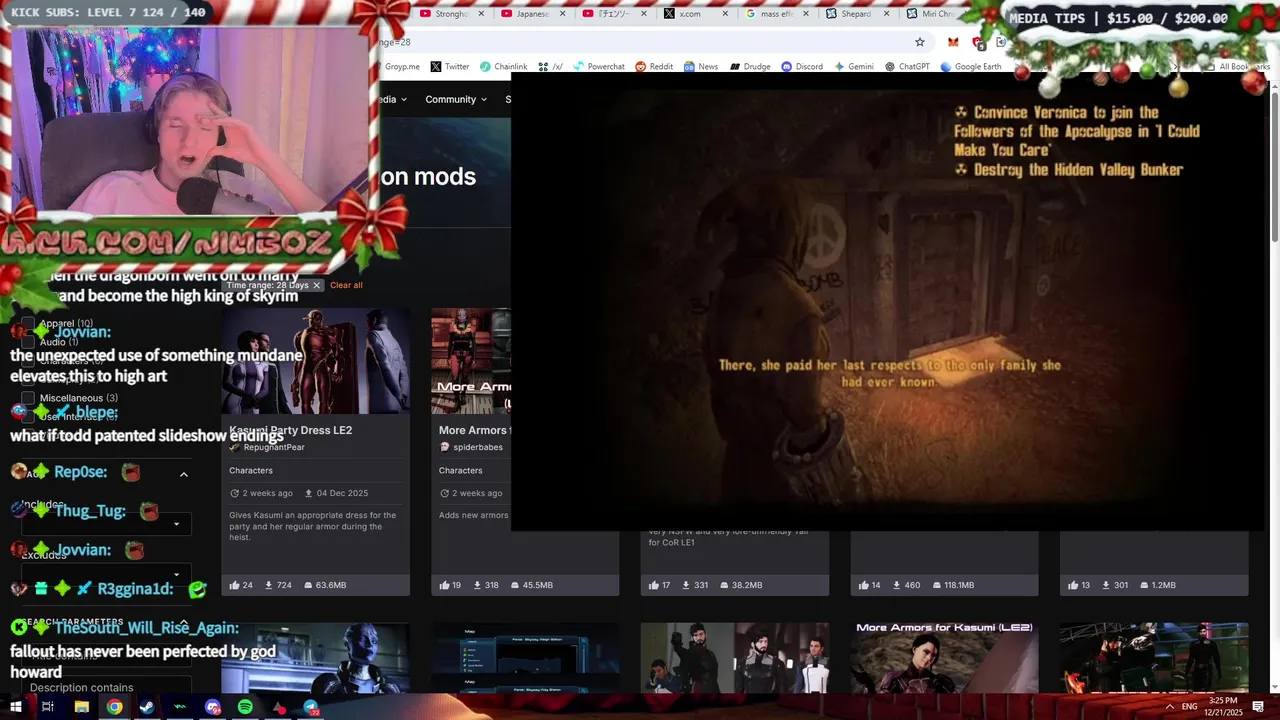Switch to Chrome in the taskbar
Viewport: 1280px width, 720px height.
coord(115,707)
